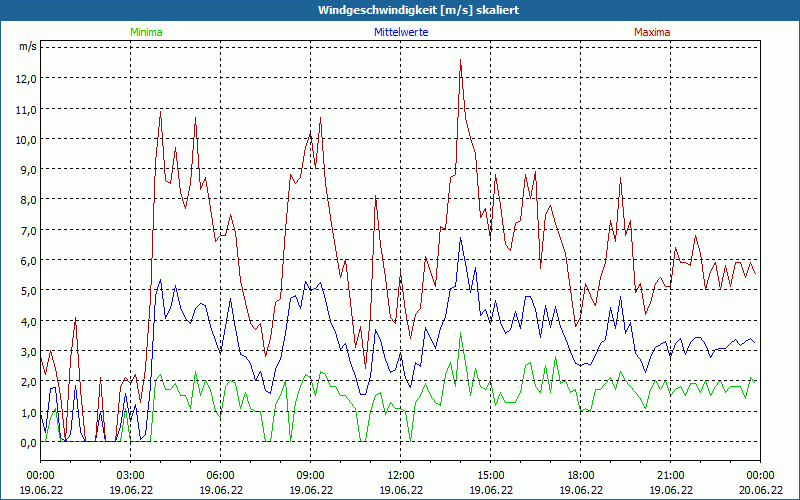Click the '15:00' time axis label
Viewport: 800px width, 500px height.
coord(490,476)
